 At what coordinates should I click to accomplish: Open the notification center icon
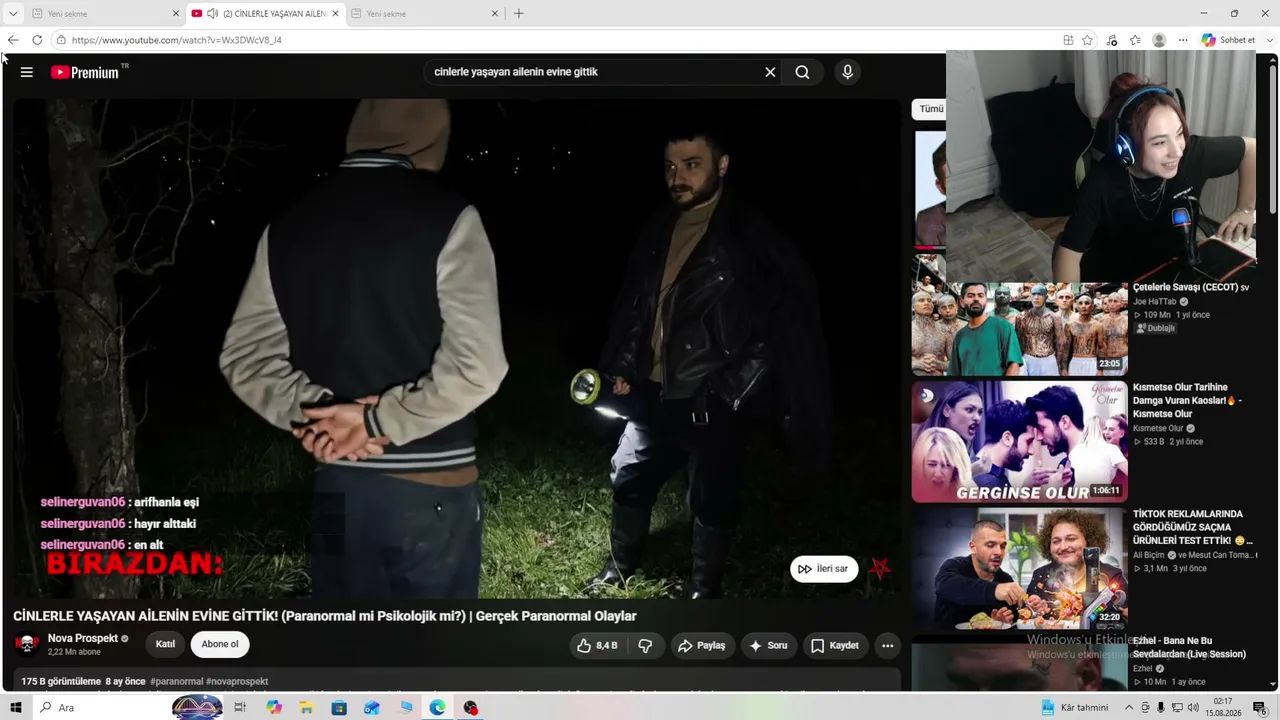click(x=1260, y=708)
